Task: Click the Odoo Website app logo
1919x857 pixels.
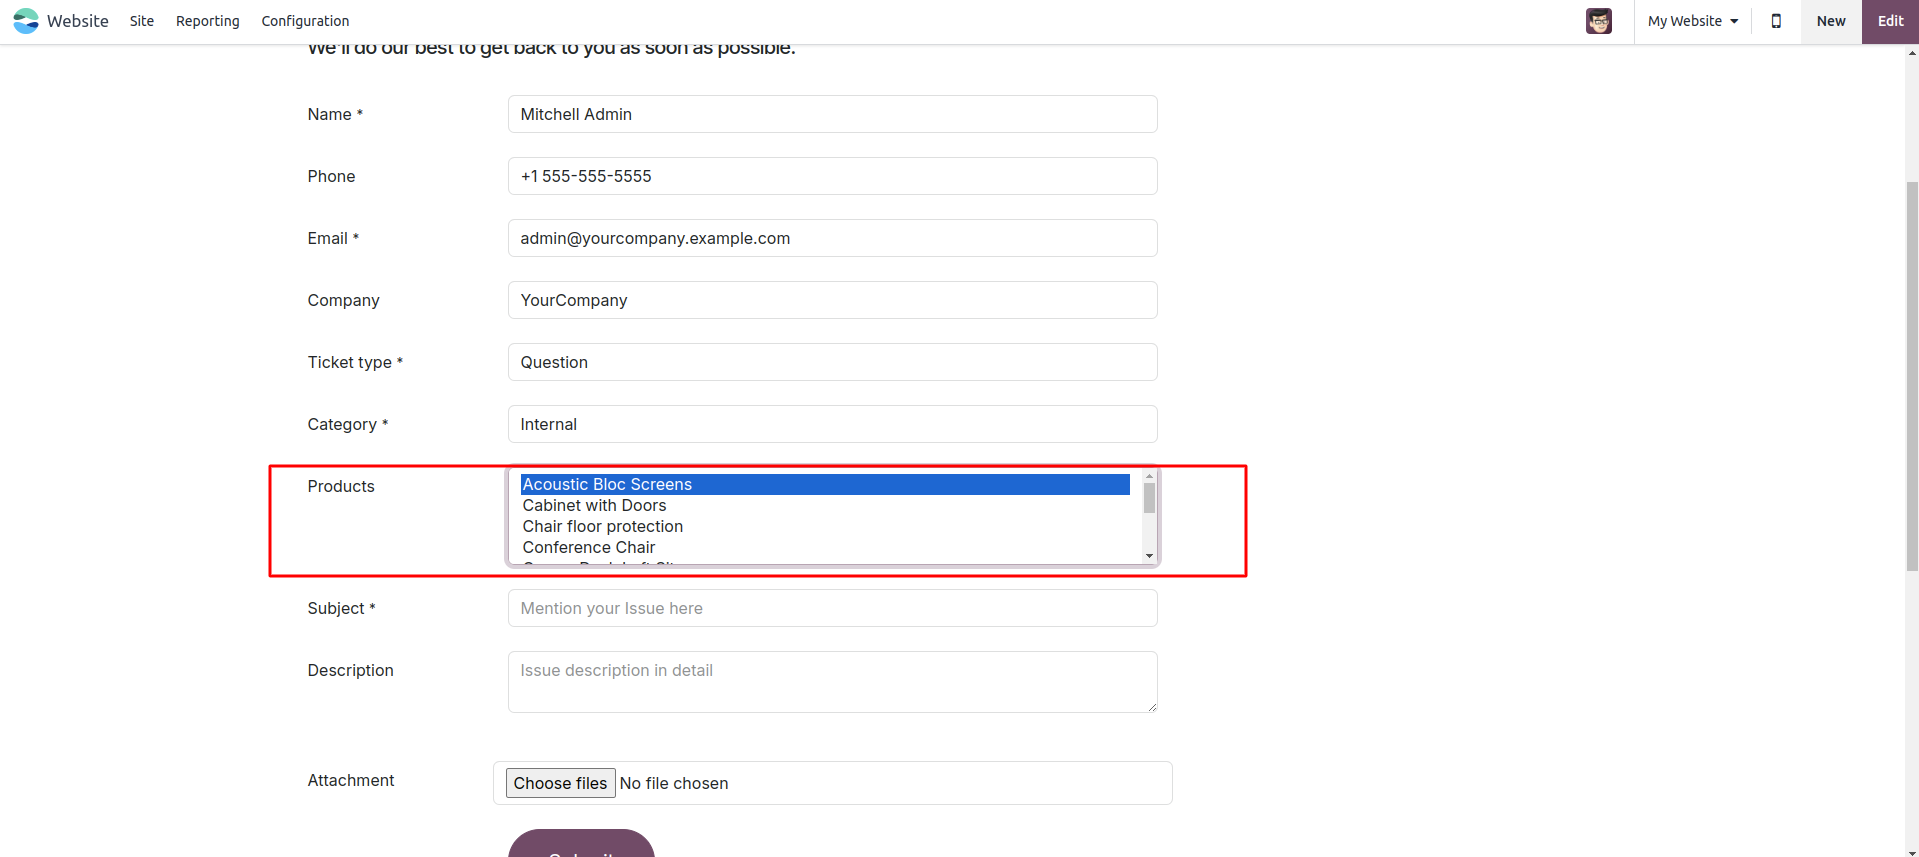Action: click(x=26, y=21)
